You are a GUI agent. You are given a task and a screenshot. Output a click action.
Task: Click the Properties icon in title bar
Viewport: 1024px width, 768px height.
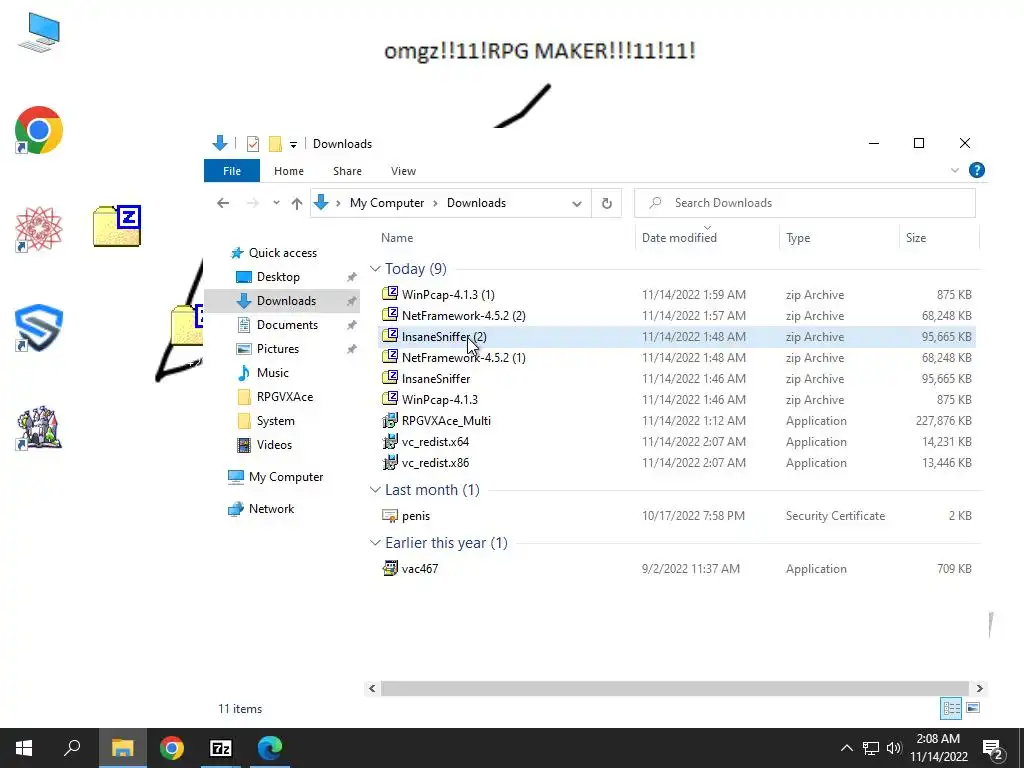pyautogui.click(x=253, y=144)
